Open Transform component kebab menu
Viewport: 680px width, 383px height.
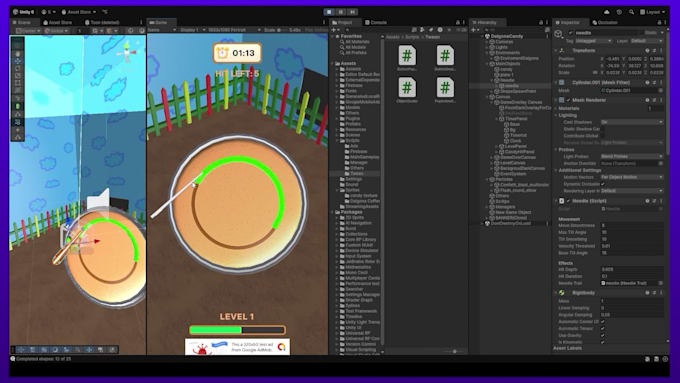pos(661,51)
